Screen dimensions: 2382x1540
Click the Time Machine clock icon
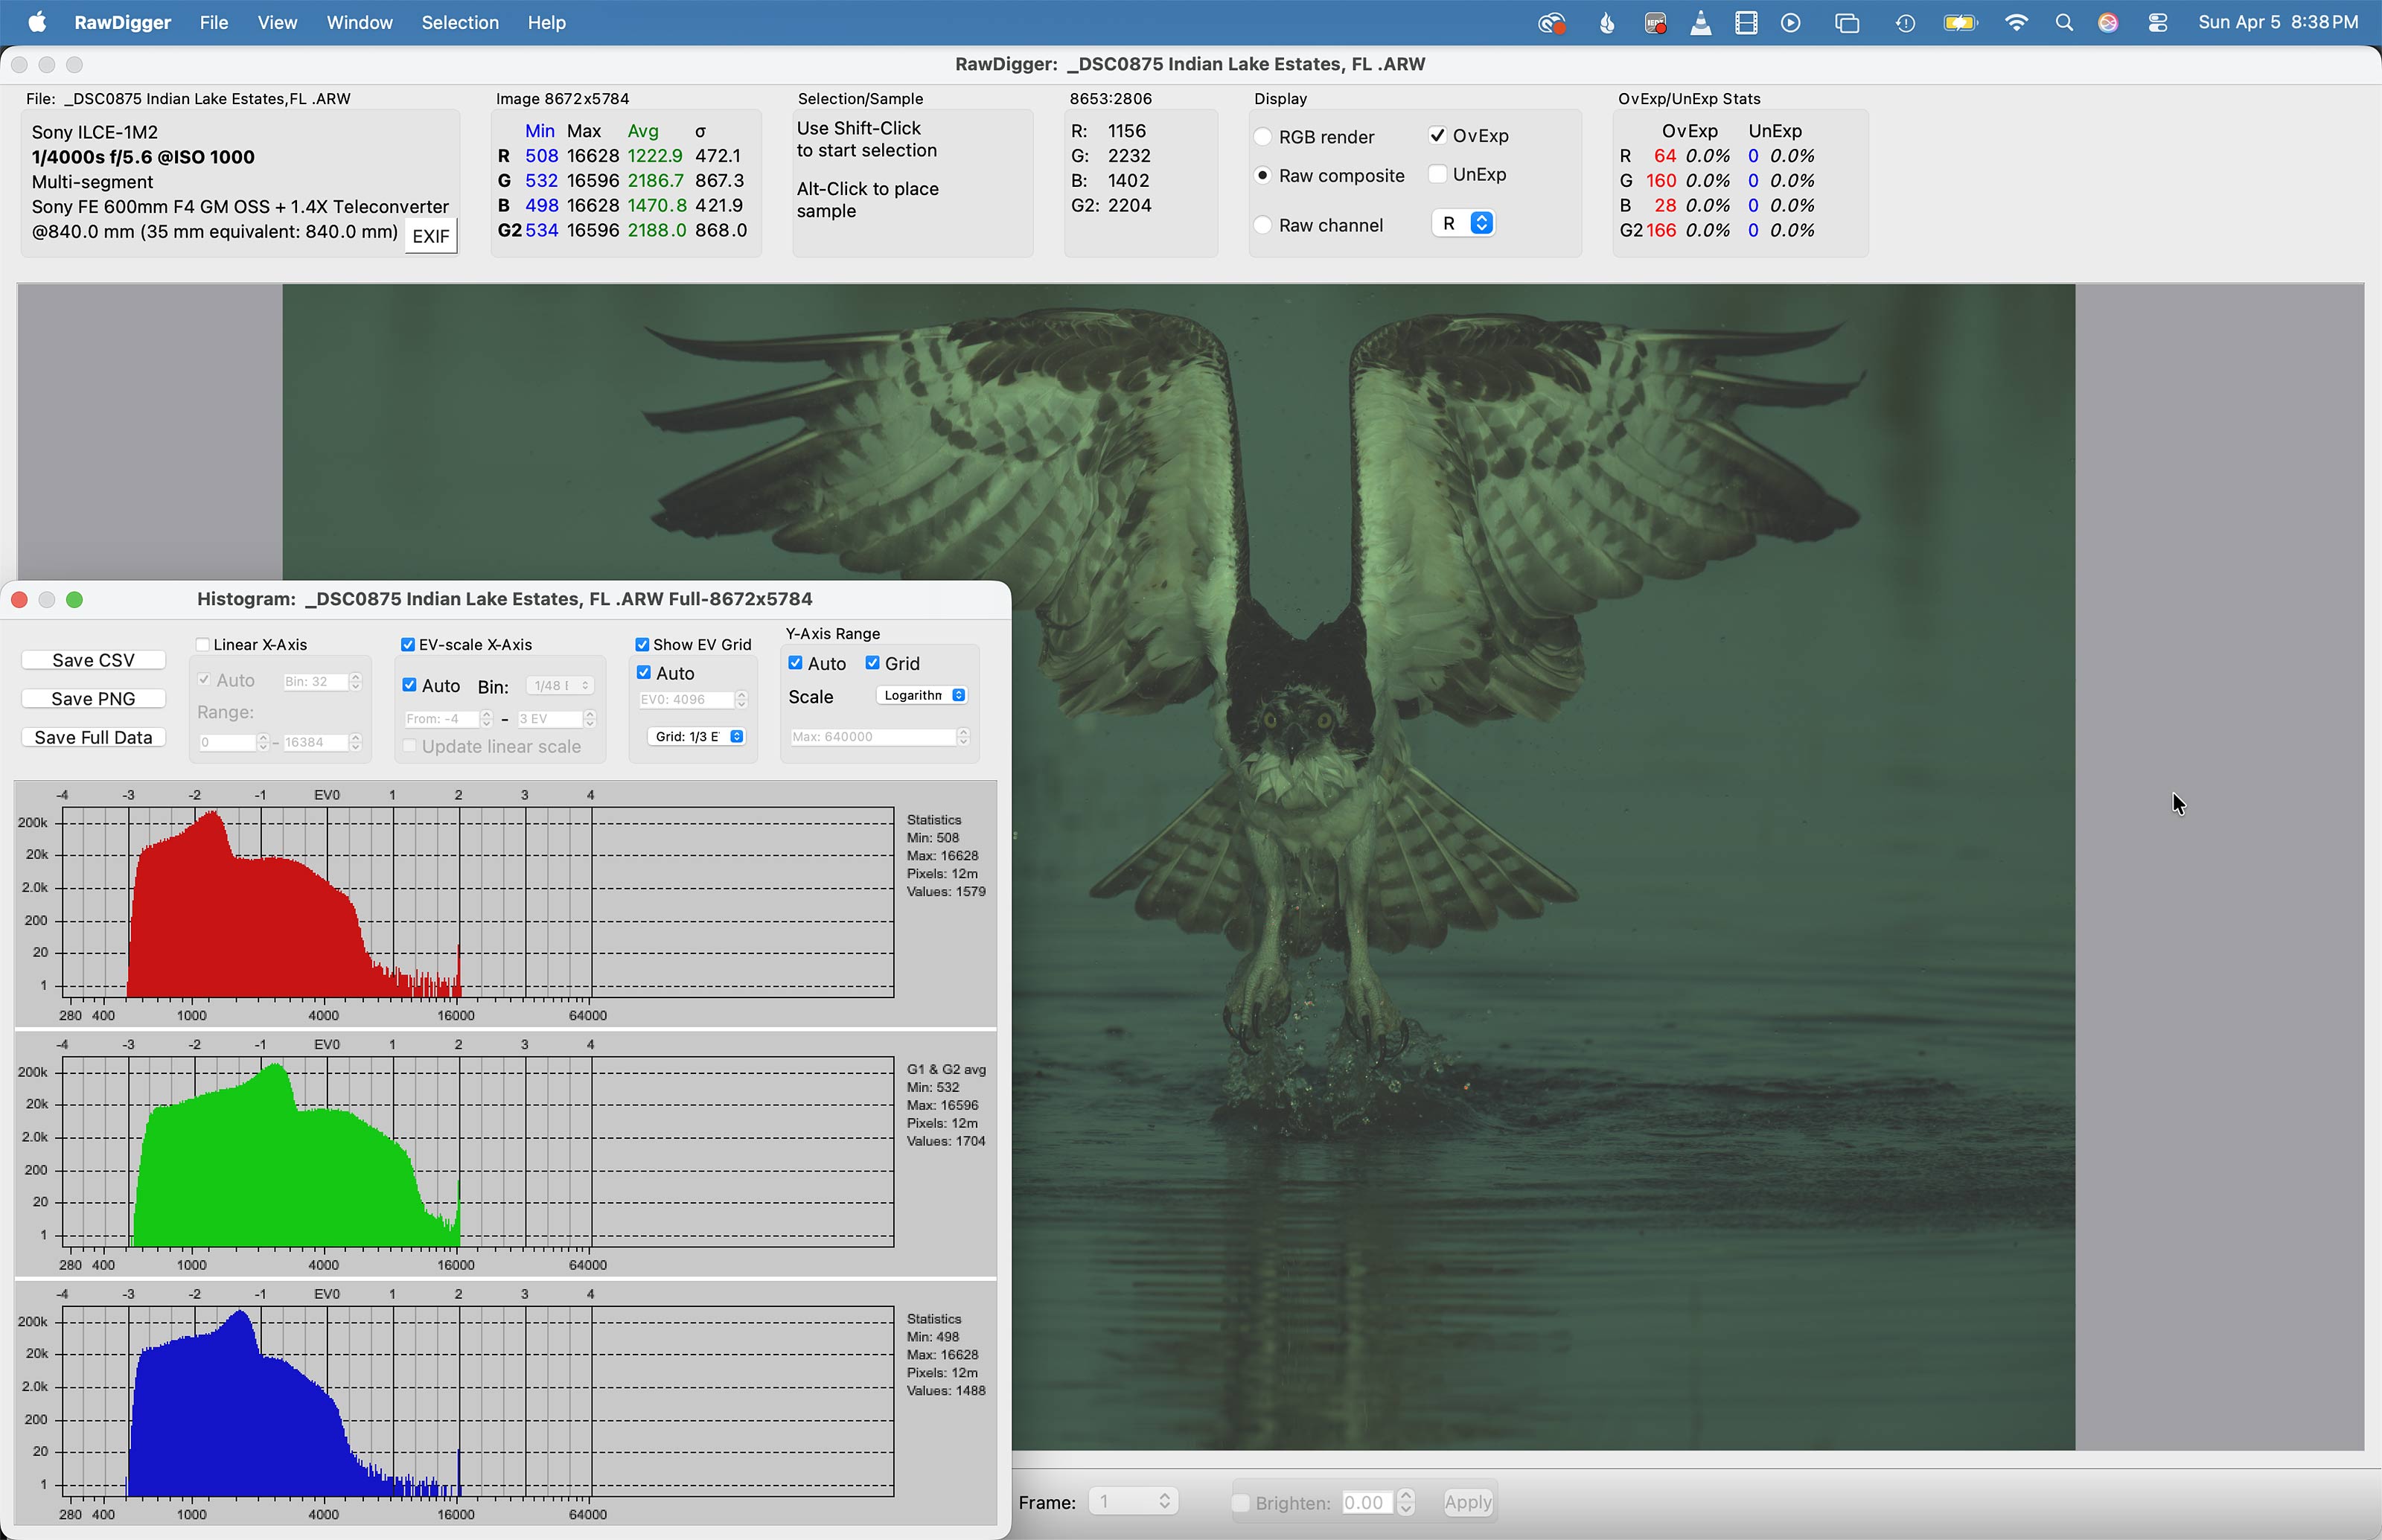(1905, 23)
